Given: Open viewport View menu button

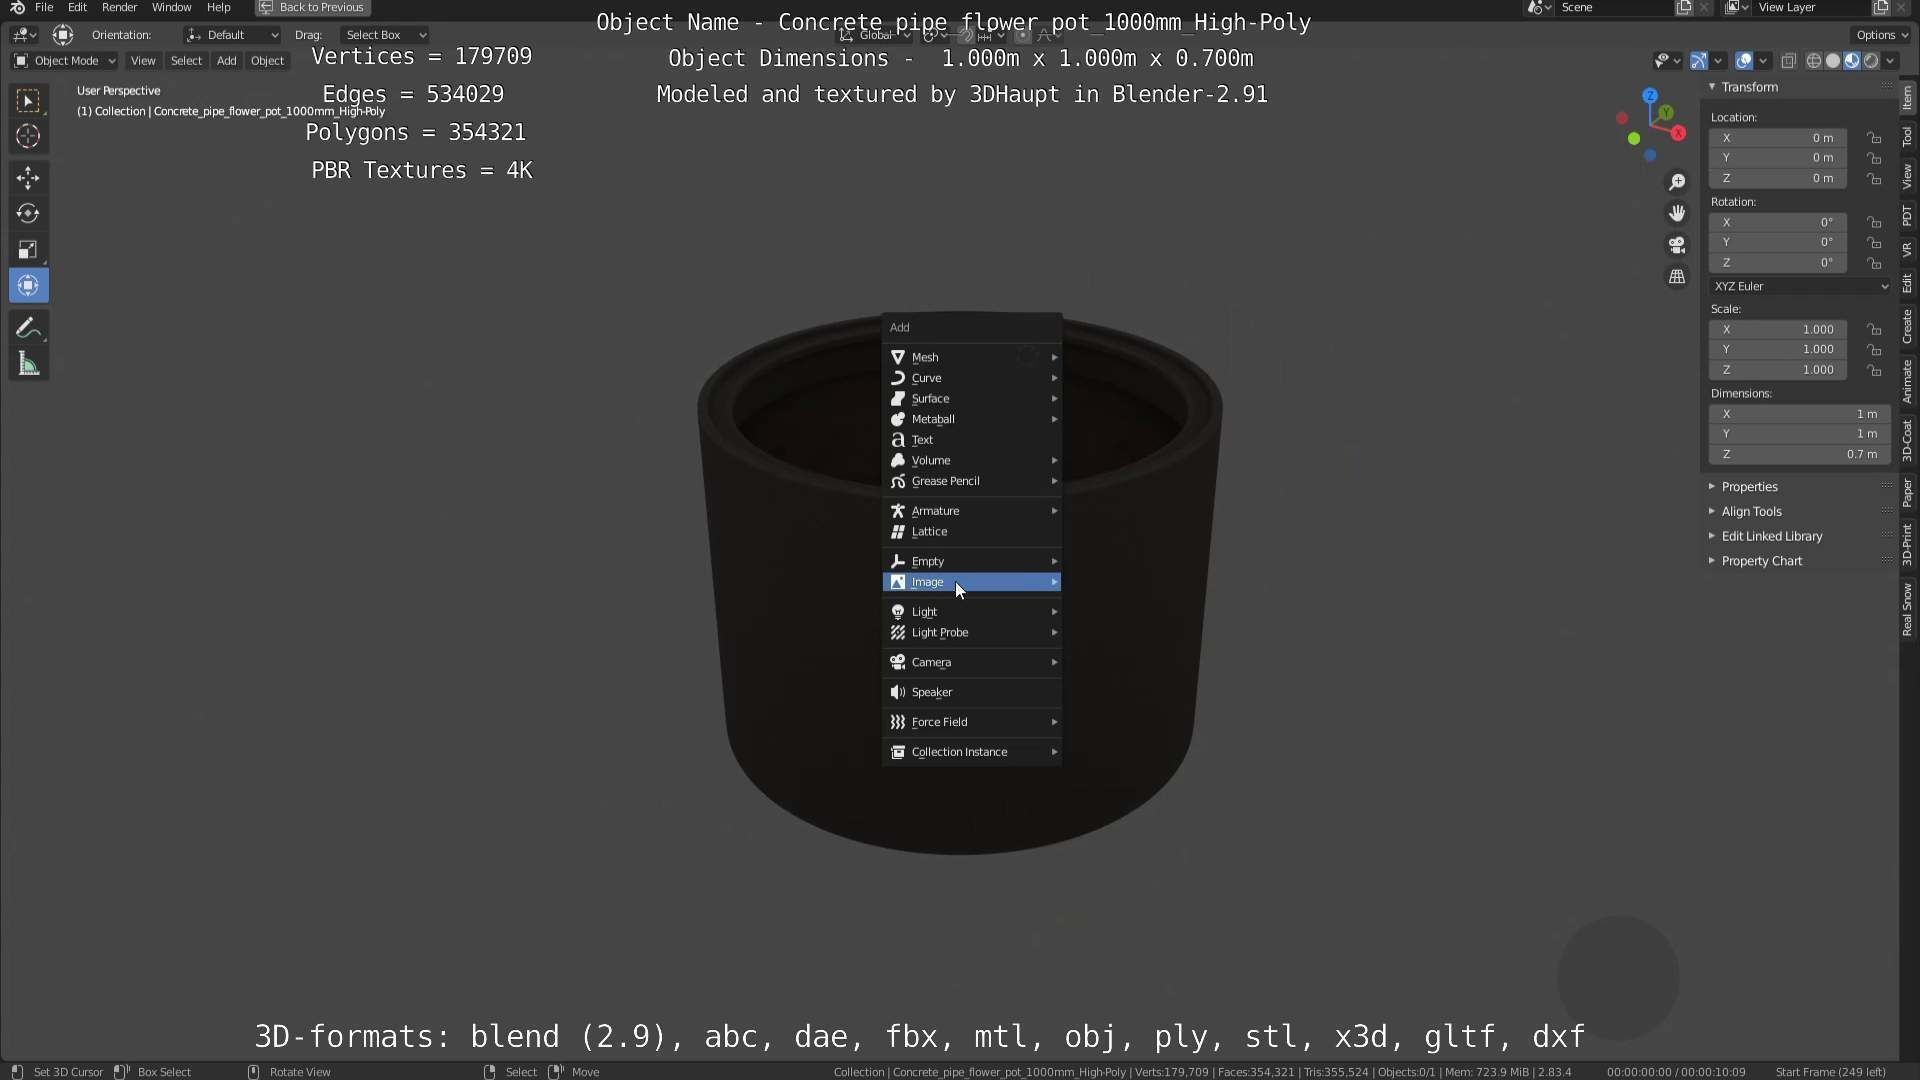Looking at the screenshot, I should [x=143, y=61].
